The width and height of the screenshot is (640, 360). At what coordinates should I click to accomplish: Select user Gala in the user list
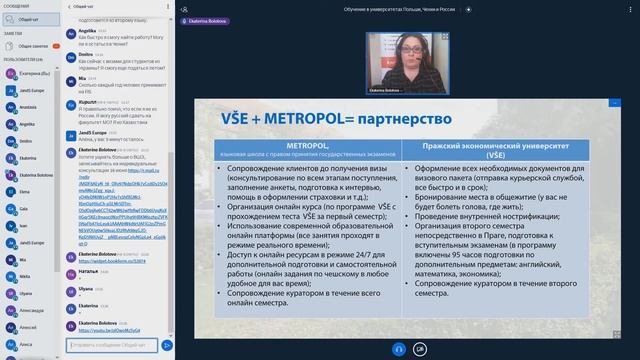point(29,209)
